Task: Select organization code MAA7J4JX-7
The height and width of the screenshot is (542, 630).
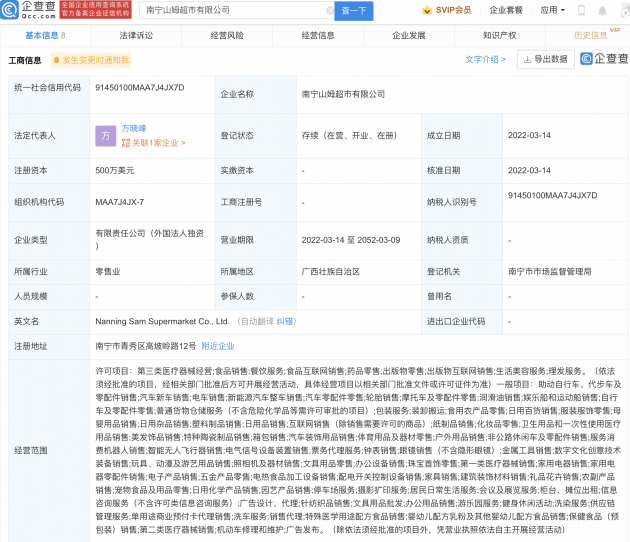Action: coord(119,202)
